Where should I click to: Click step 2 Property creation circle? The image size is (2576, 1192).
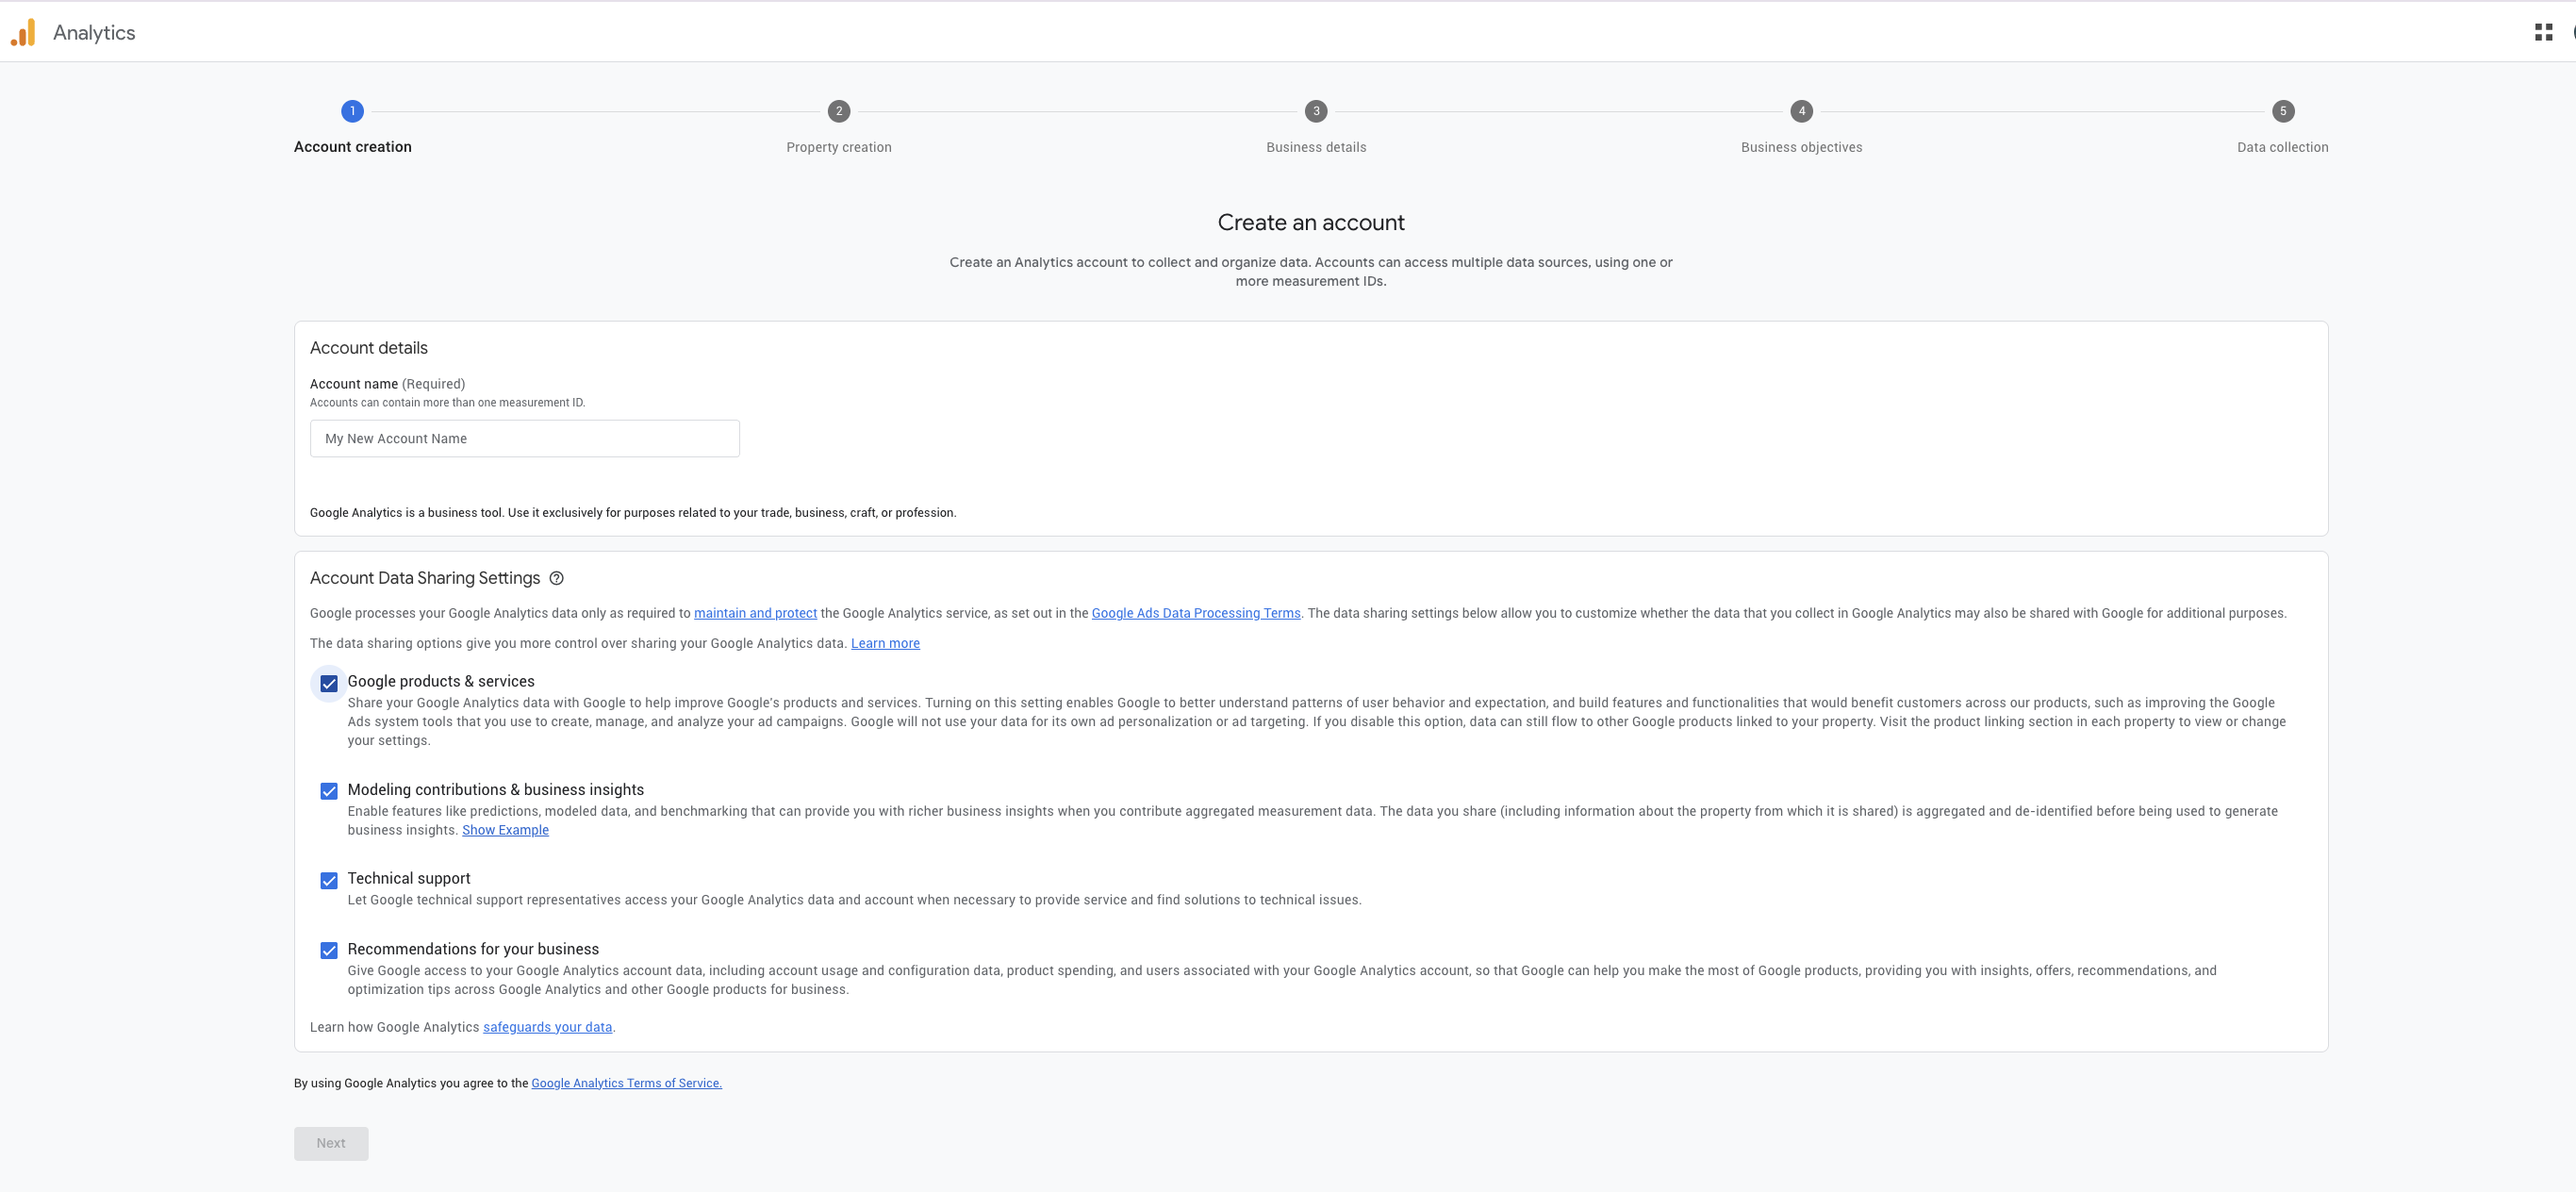838,111
